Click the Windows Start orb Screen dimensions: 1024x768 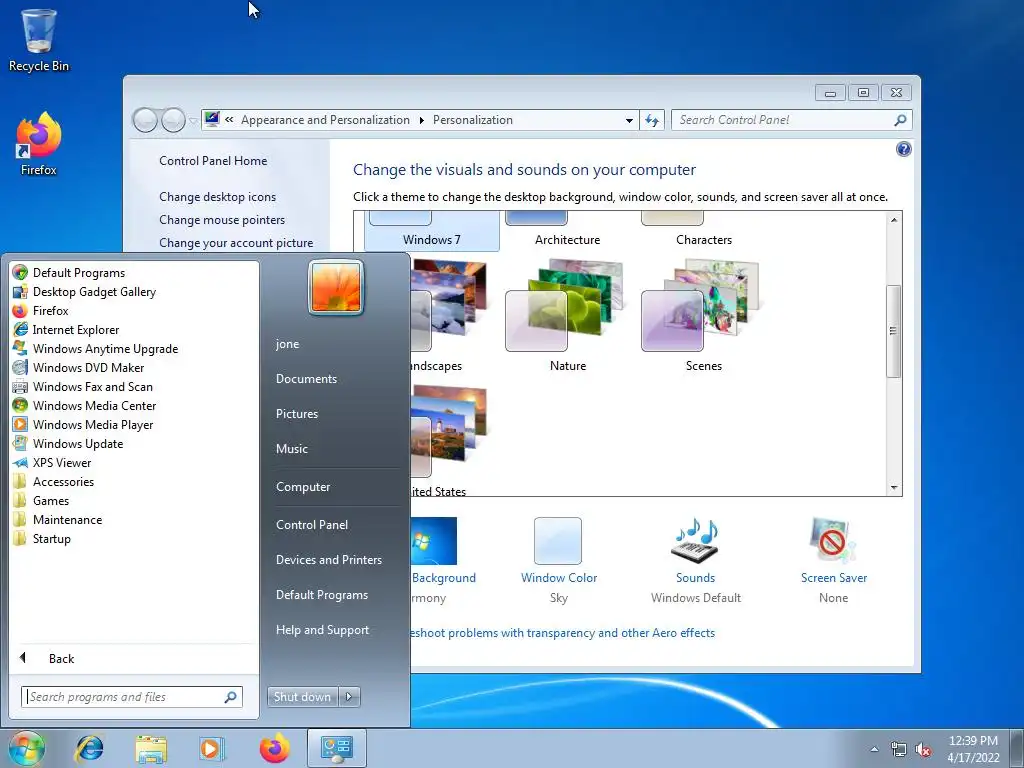click(x=26, y=748)
